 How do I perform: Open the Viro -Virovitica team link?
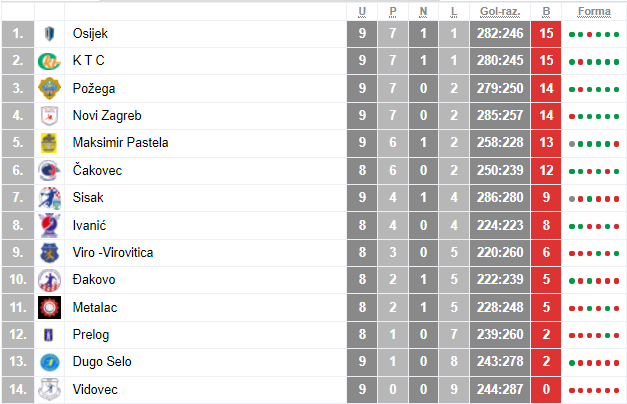click(112, 253)
